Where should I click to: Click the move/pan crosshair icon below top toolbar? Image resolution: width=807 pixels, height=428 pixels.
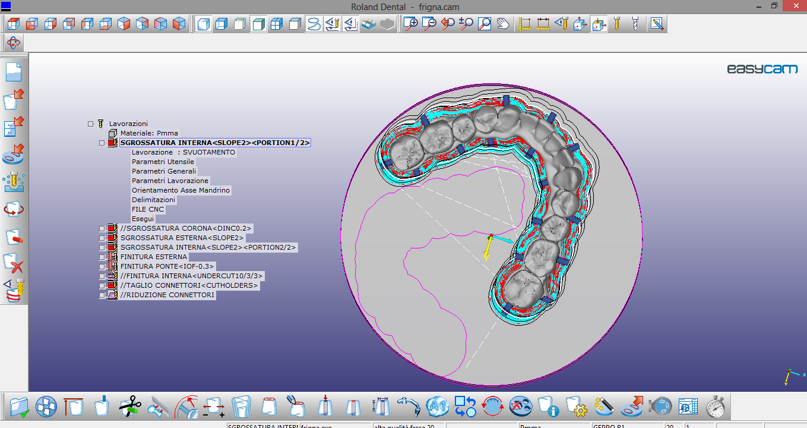13,43
